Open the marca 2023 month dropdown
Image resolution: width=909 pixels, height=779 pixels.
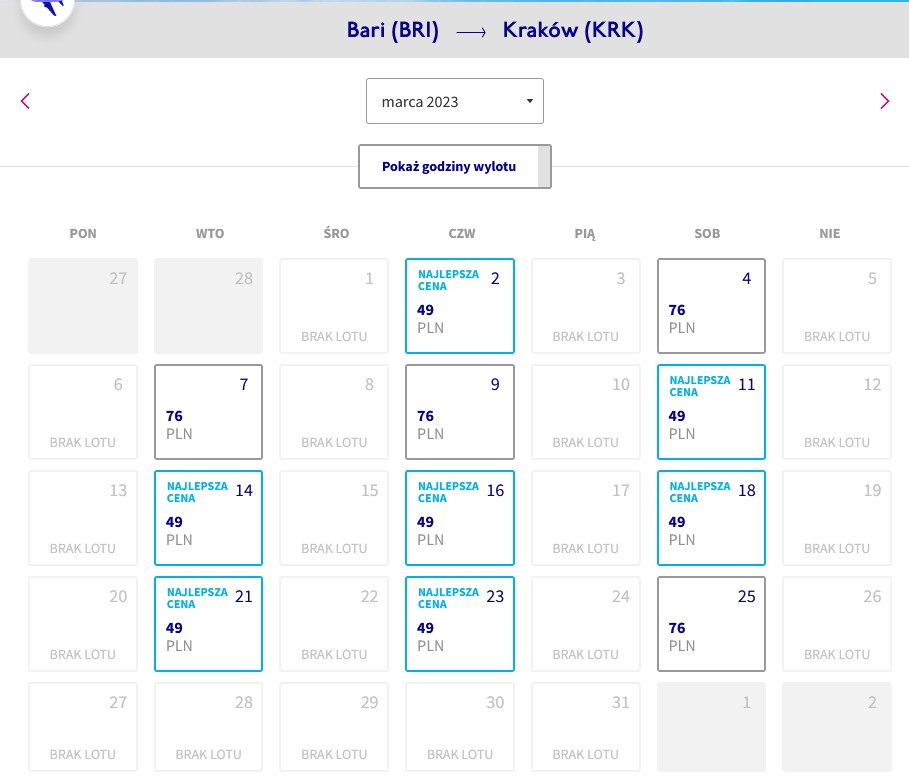(x=454, y=101)
